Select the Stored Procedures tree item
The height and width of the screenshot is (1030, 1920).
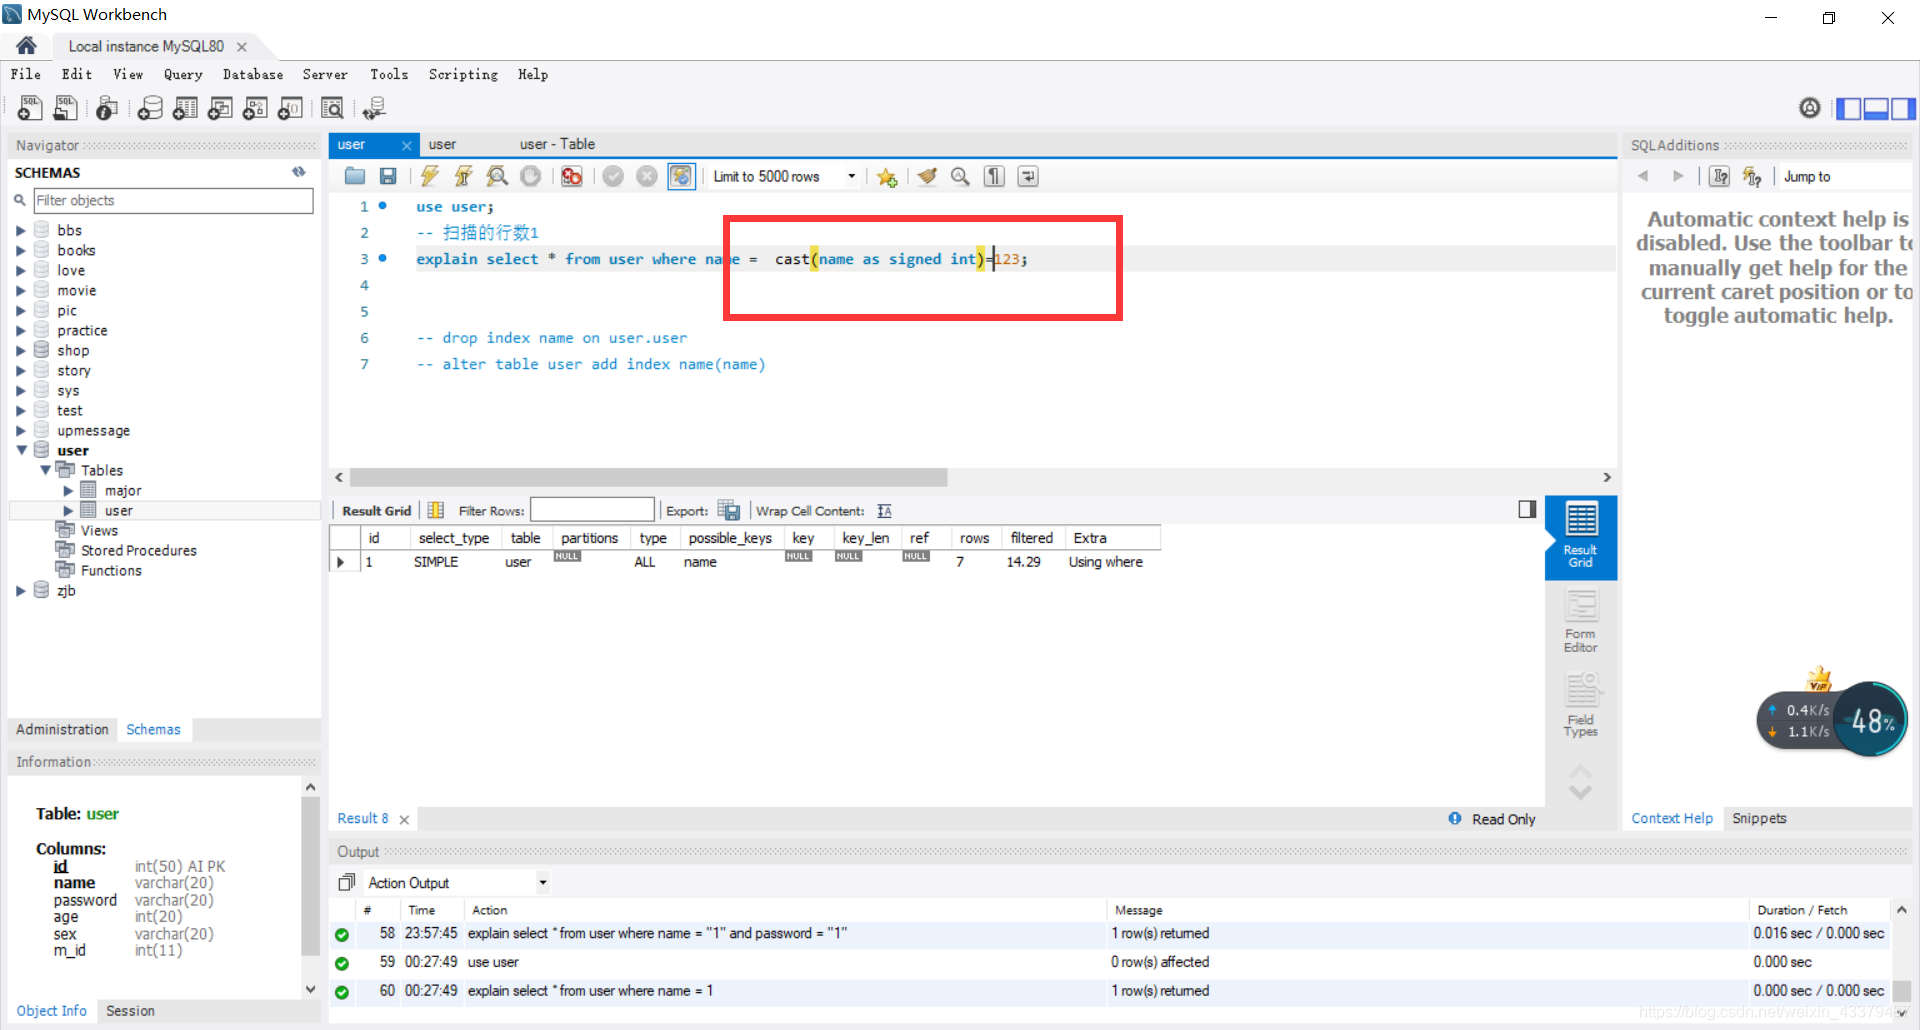click(x=138, y=551)
